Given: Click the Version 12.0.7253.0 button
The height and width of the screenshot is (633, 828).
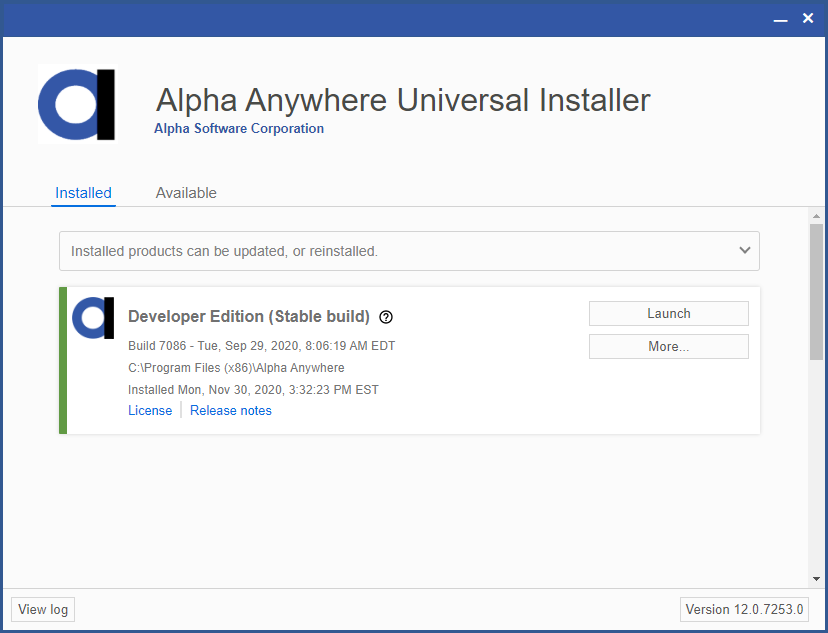Looking at the screenshot, I should (x=744, y=609).
